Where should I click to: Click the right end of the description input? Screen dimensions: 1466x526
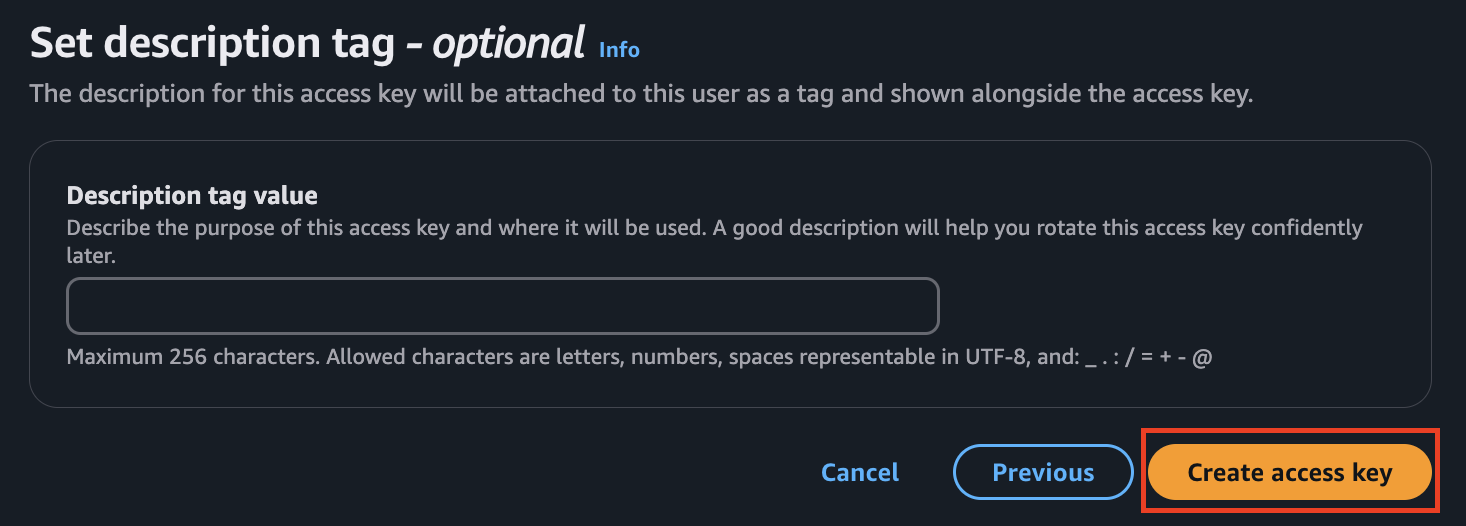[x=920, y=306]
